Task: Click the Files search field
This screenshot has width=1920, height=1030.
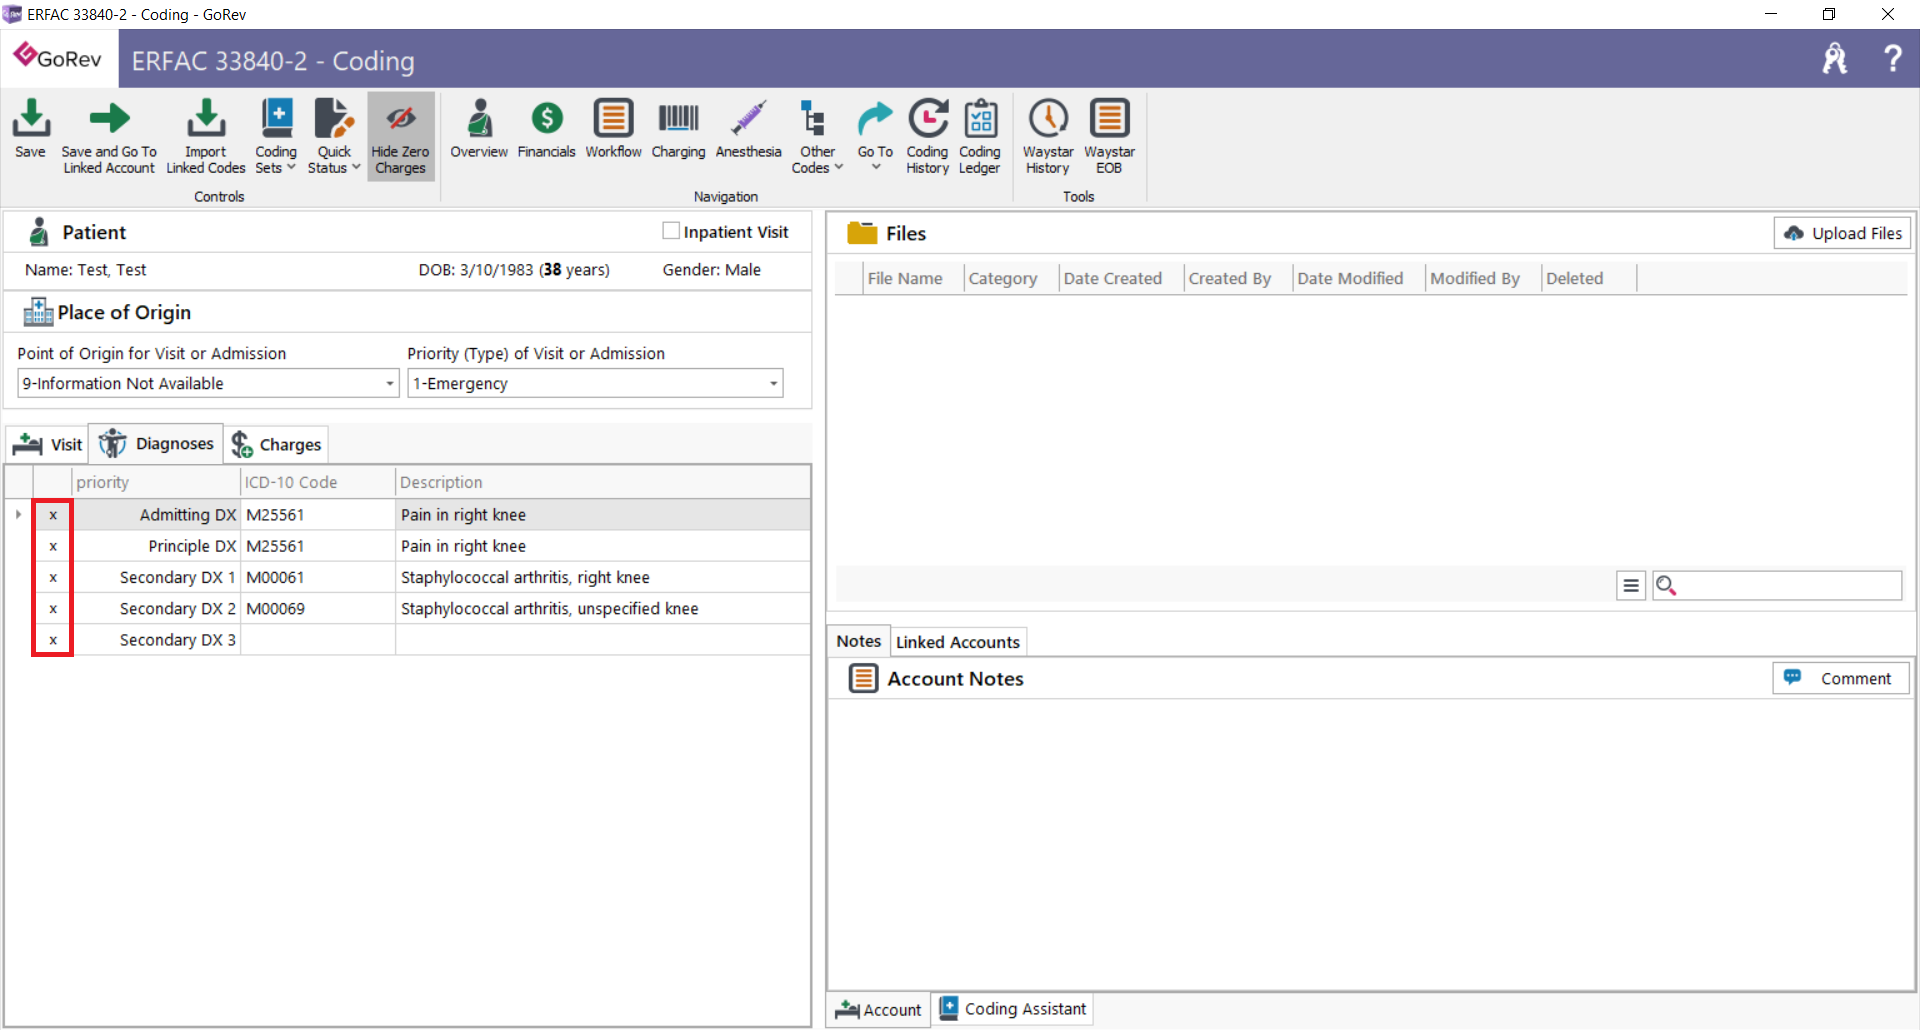Action: point(1788,585)
